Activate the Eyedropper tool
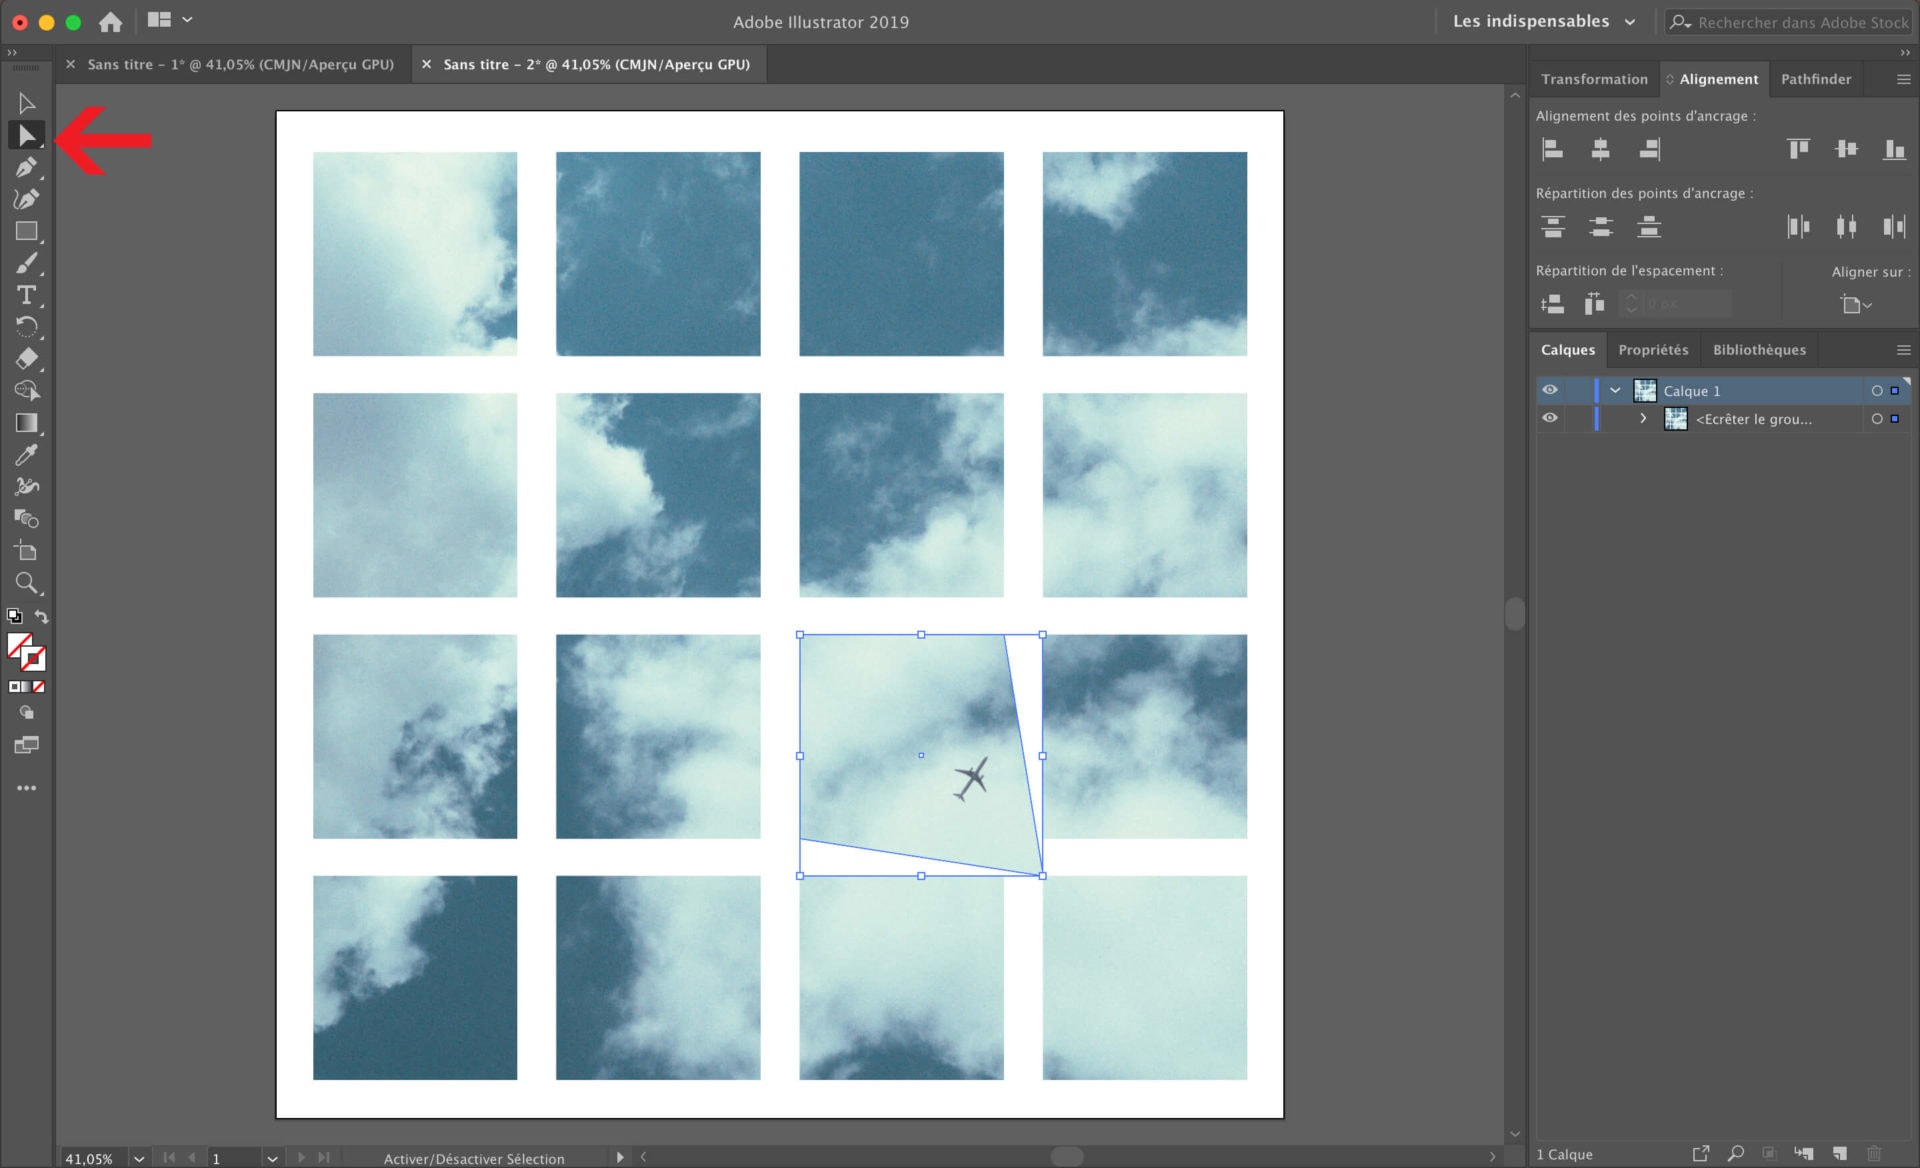 tap(26, 455)
